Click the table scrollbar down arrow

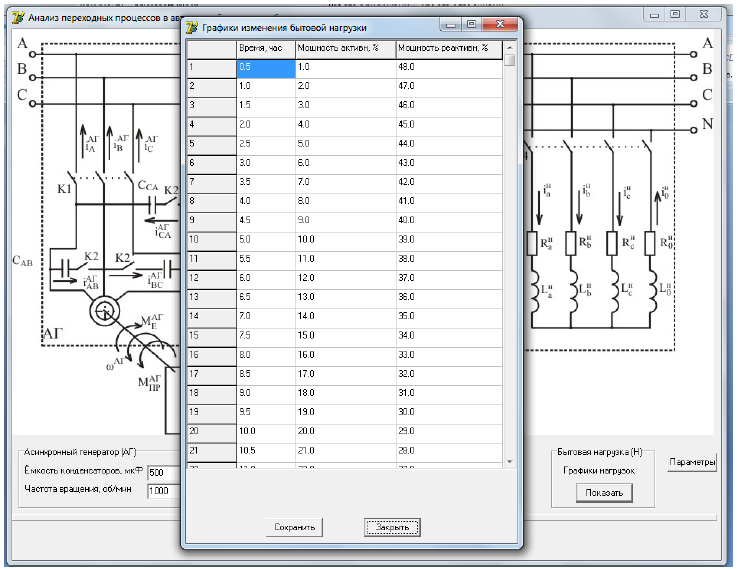tap(510, 461)
